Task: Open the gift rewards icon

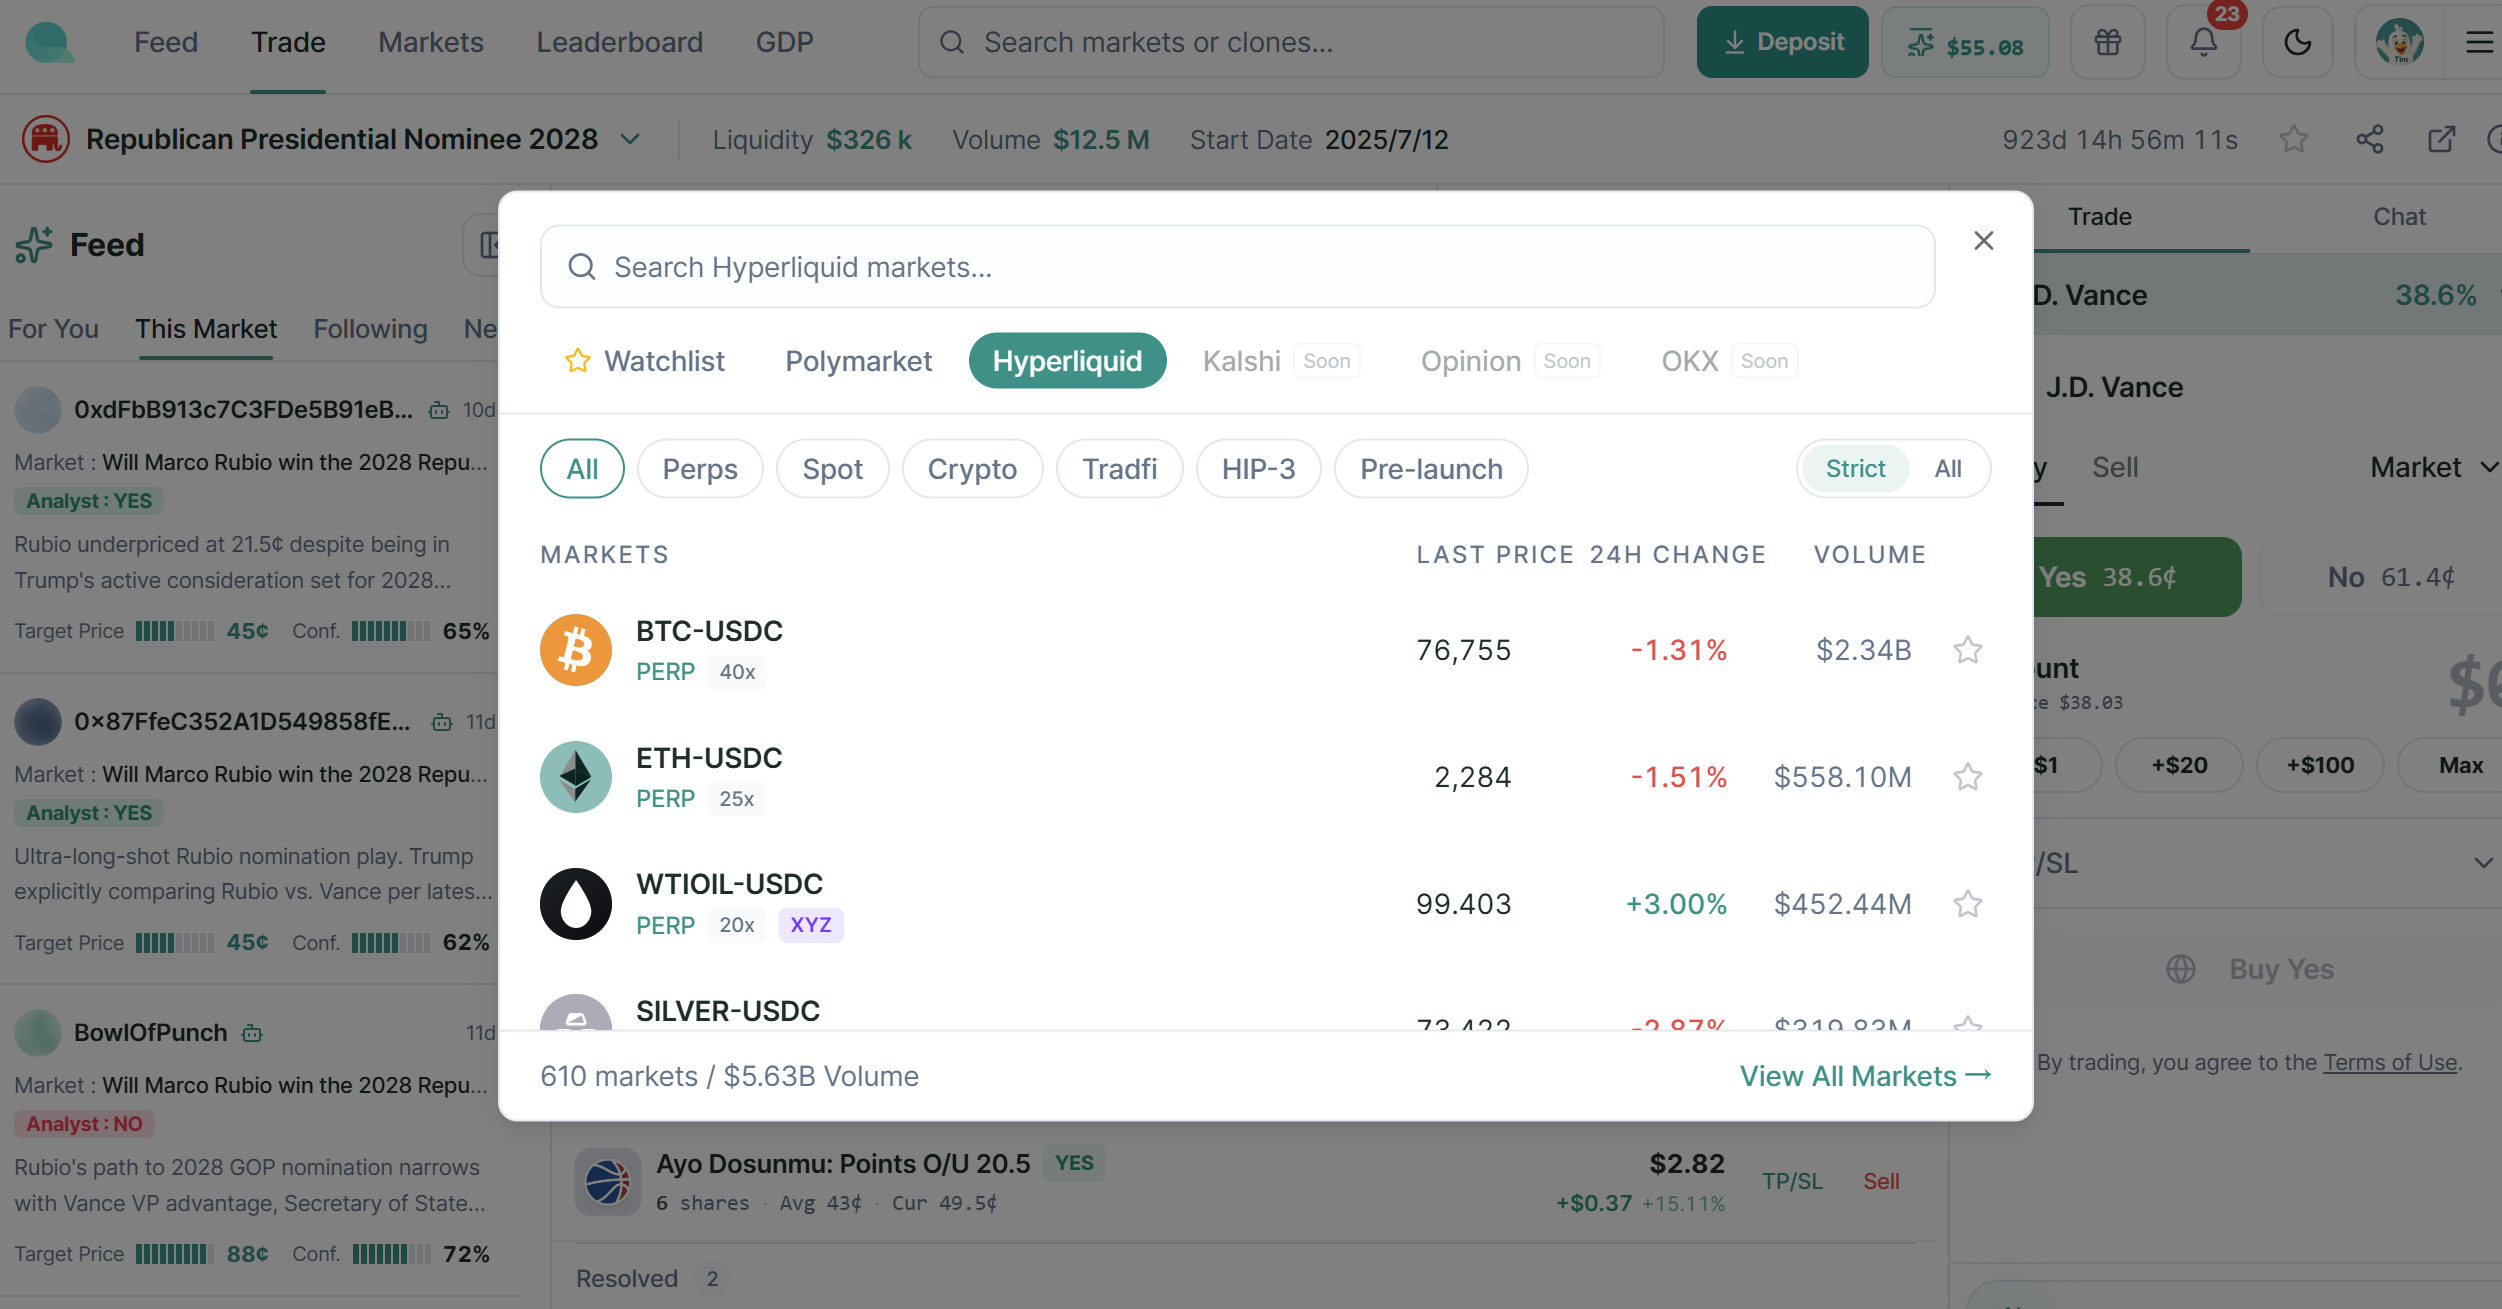Action: [x=2107, y=42]
